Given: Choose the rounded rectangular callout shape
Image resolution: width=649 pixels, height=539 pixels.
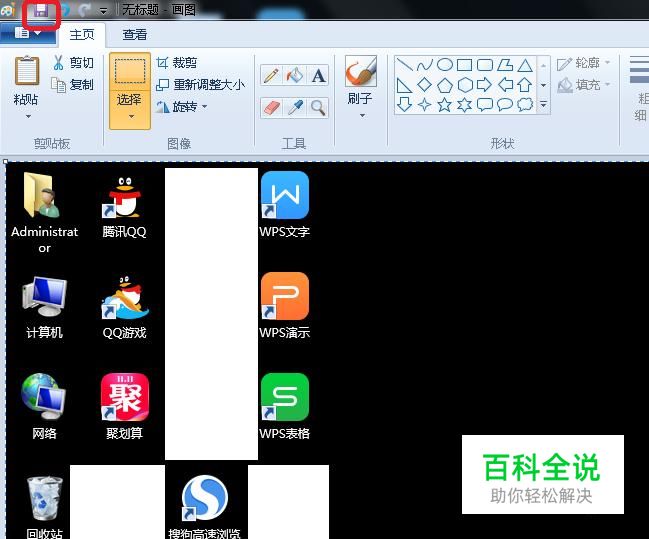Looking at the screenshot, I should 485,104.
